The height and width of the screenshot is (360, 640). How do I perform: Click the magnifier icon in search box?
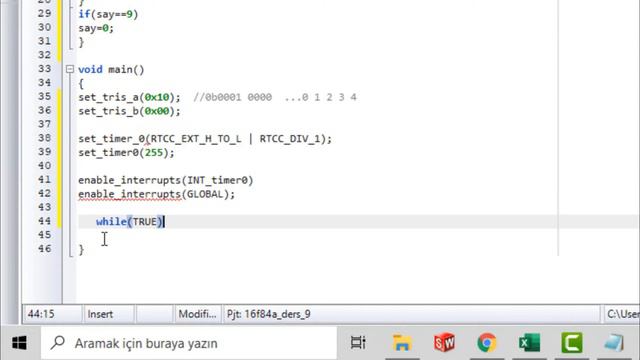coord(58,342)
